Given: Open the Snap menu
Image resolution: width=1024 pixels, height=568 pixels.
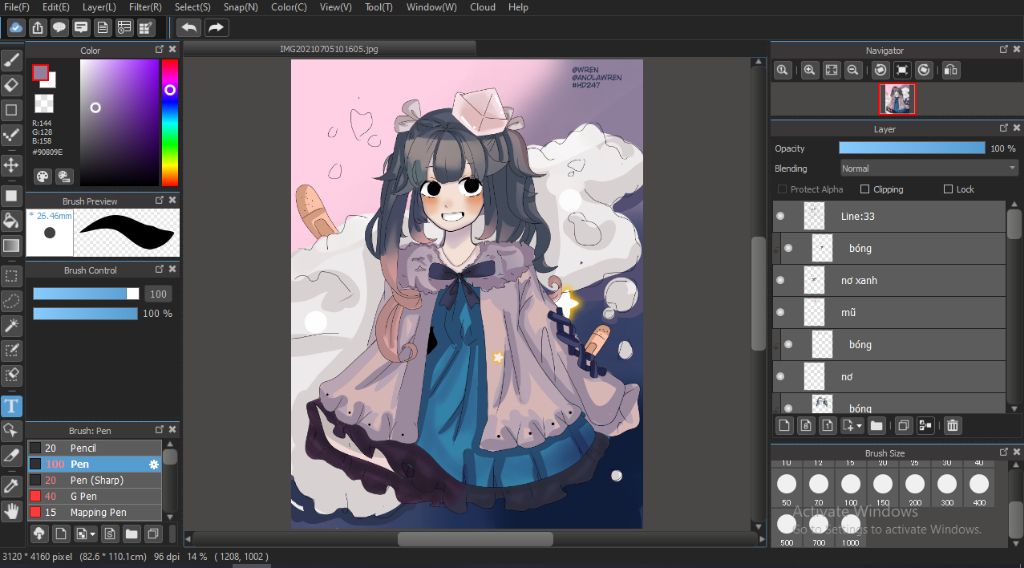Looking at the screenshot, I should pyautogui.click(x=240, y=7).
